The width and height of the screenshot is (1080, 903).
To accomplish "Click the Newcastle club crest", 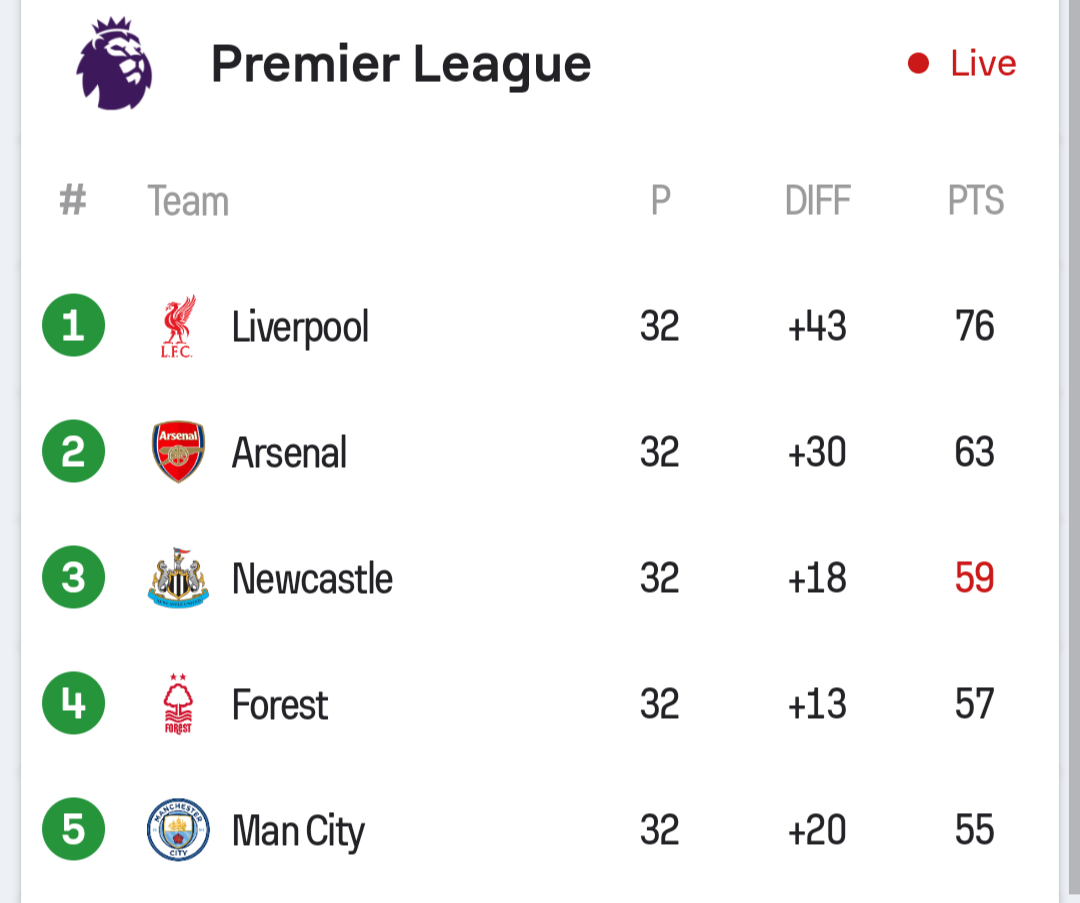I will [x=178, y=577].
